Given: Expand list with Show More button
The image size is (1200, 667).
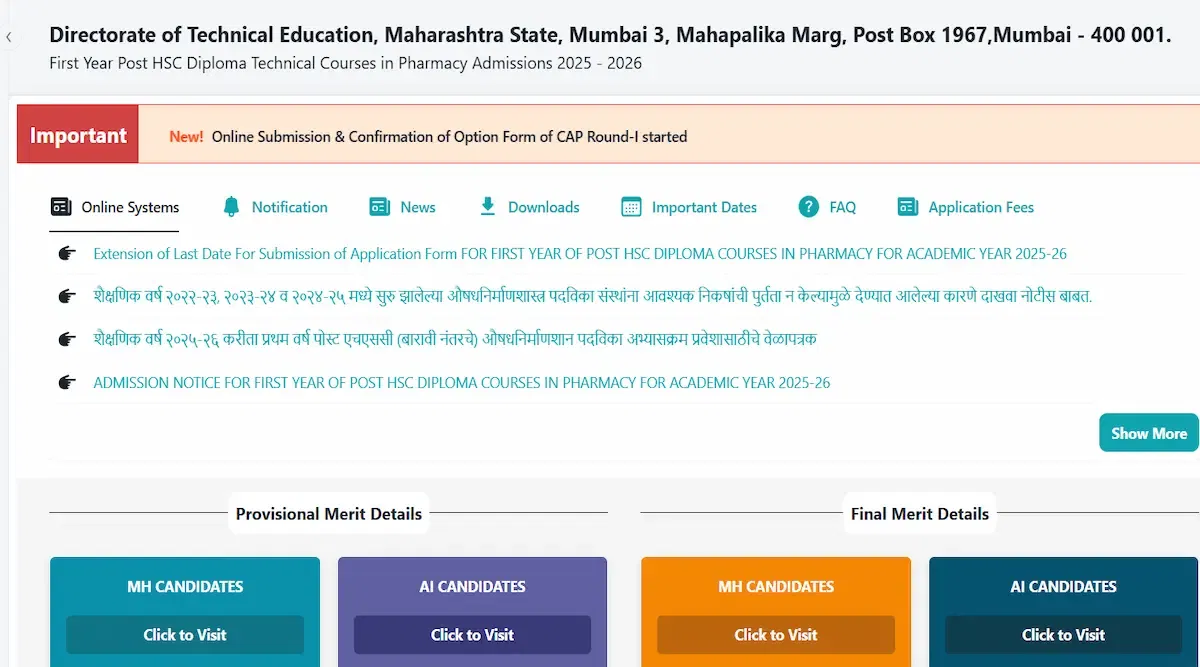Looking at the screenshot, I should click(x=1148, y=433).
